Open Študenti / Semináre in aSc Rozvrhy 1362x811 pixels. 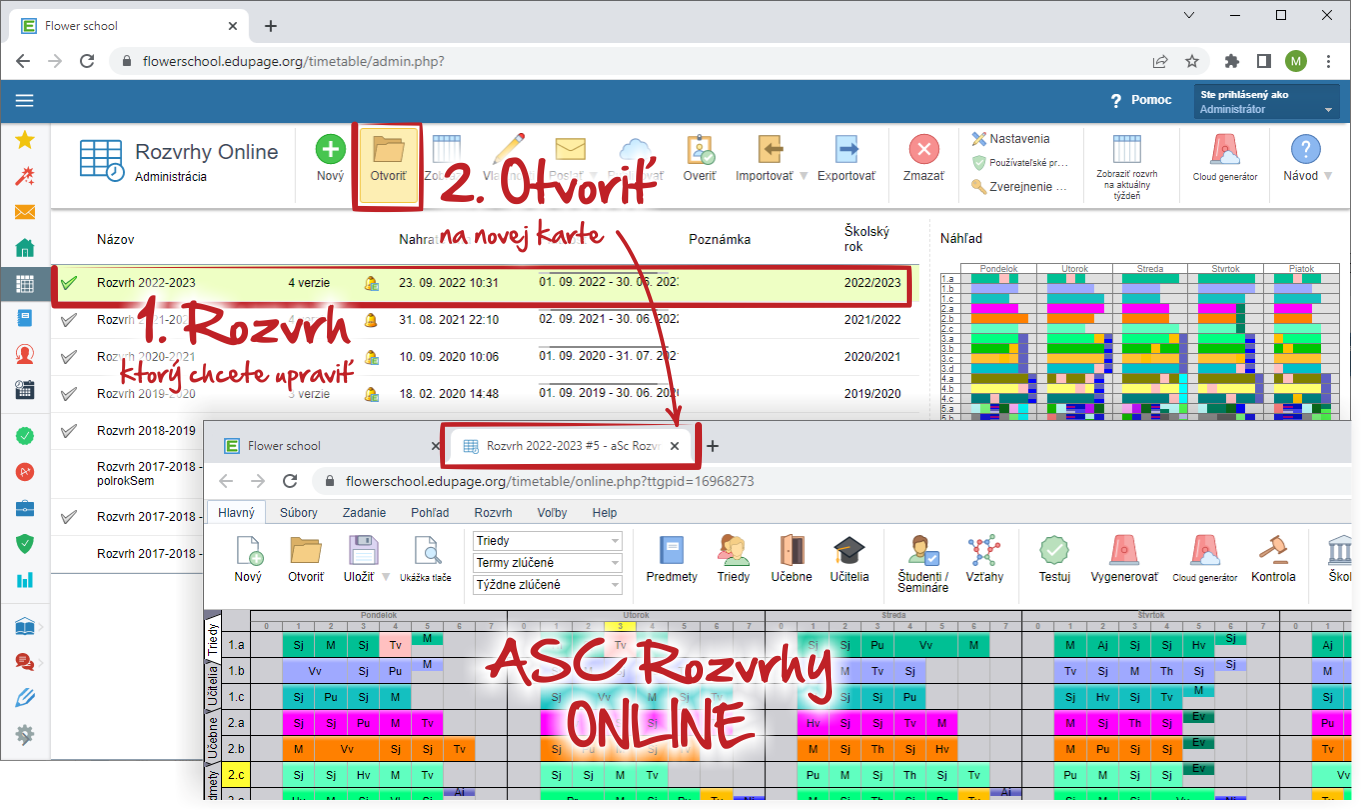tap(923, 563)
